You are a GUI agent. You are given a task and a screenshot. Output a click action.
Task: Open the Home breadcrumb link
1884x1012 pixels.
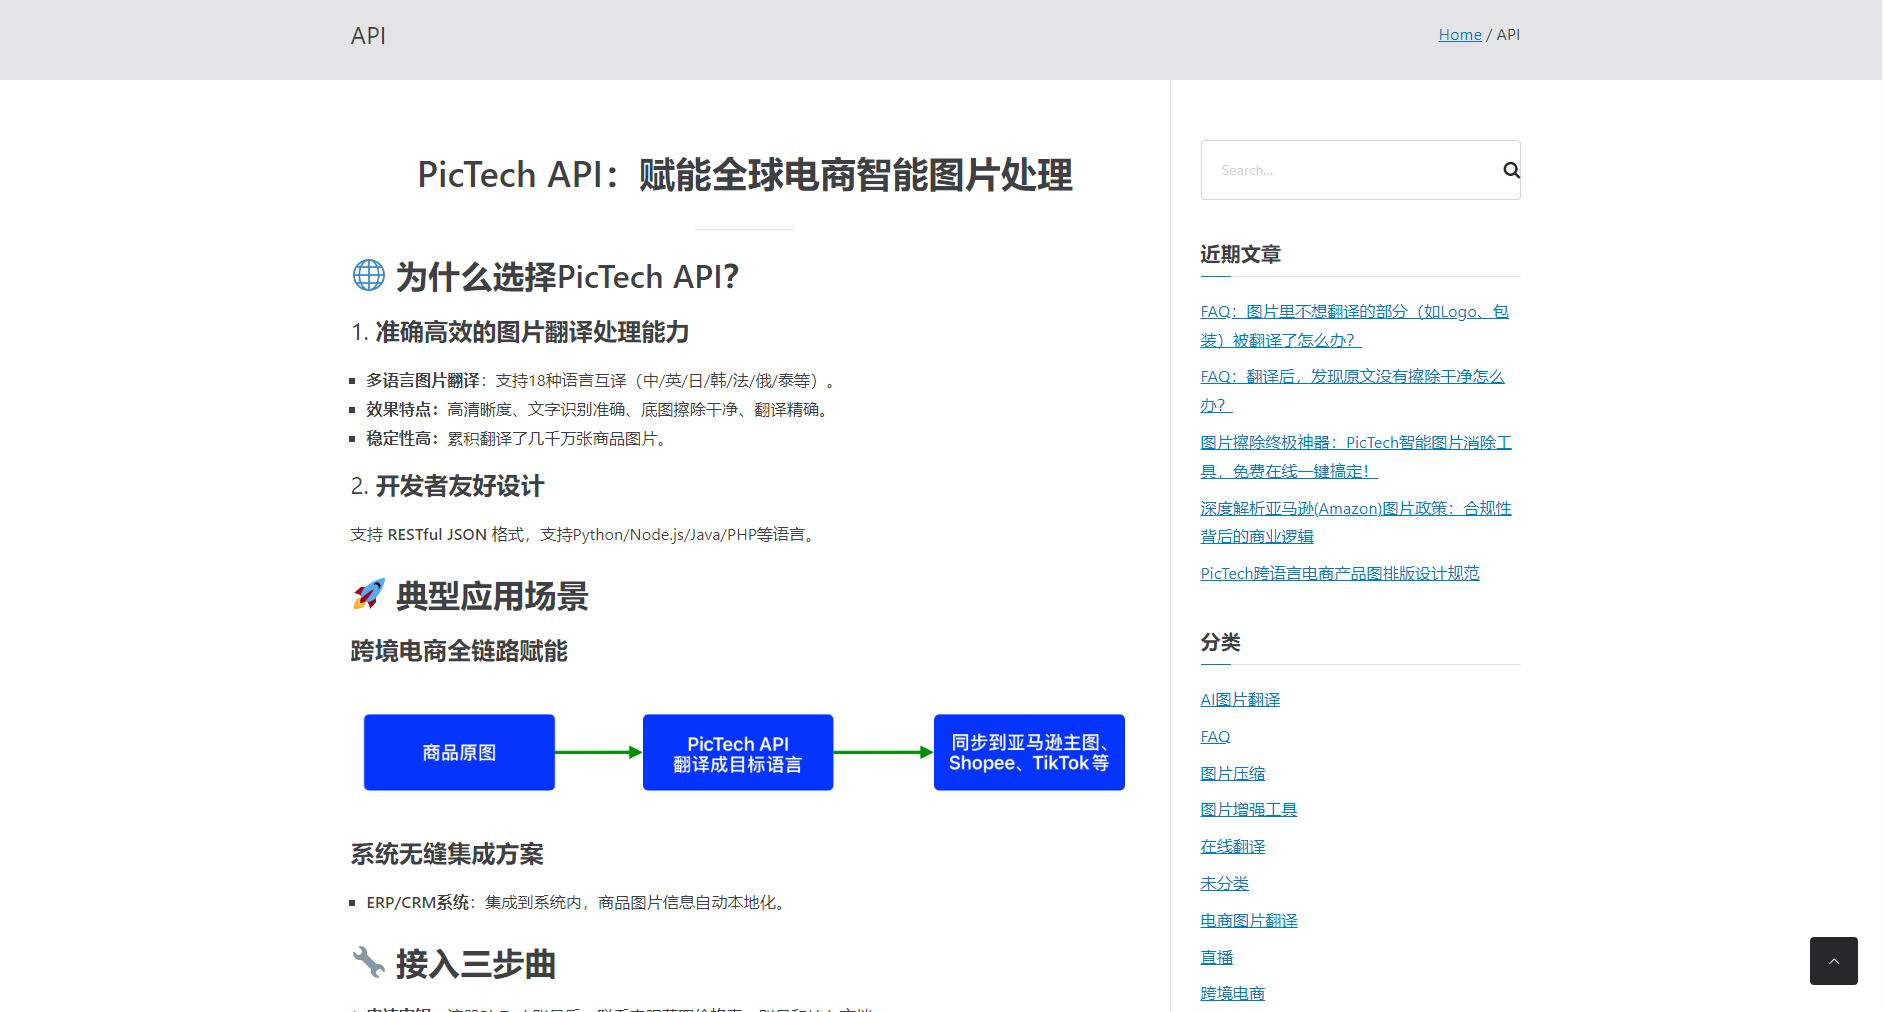point(1460,34)
